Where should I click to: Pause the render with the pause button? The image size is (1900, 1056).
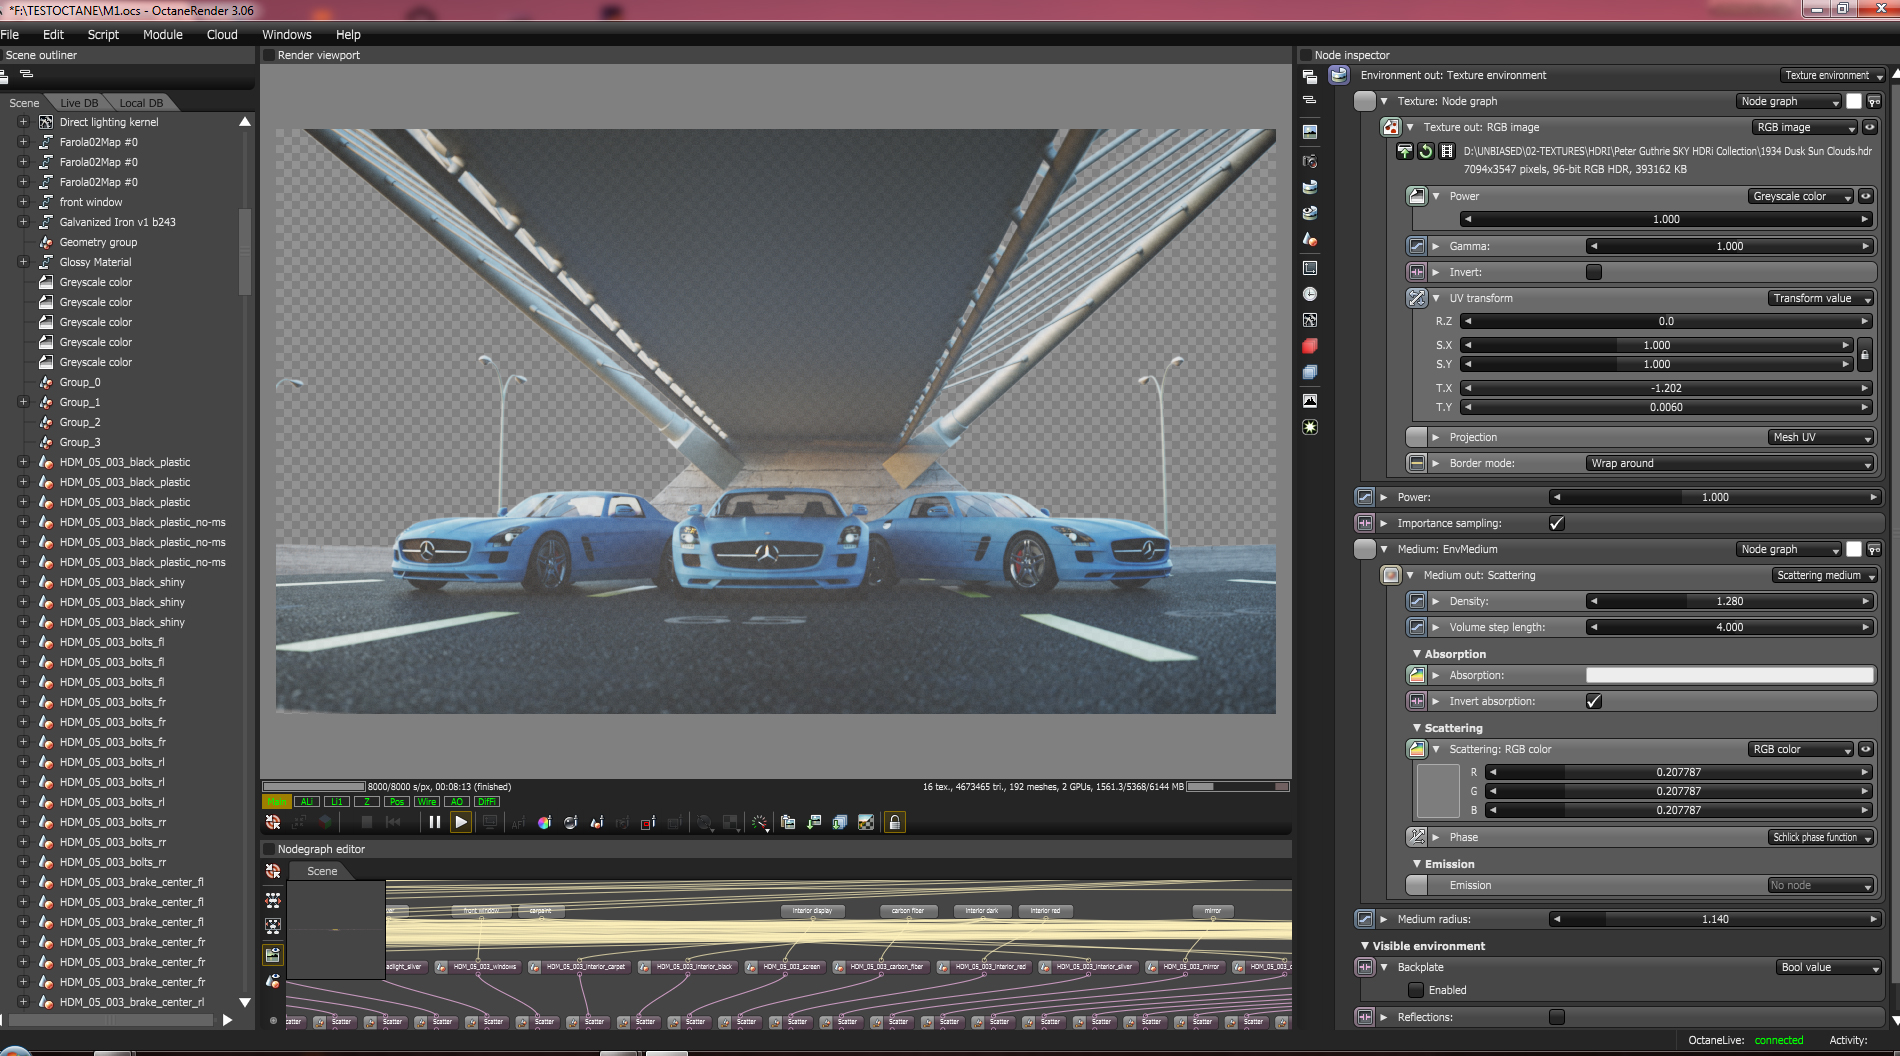(434, 822)
